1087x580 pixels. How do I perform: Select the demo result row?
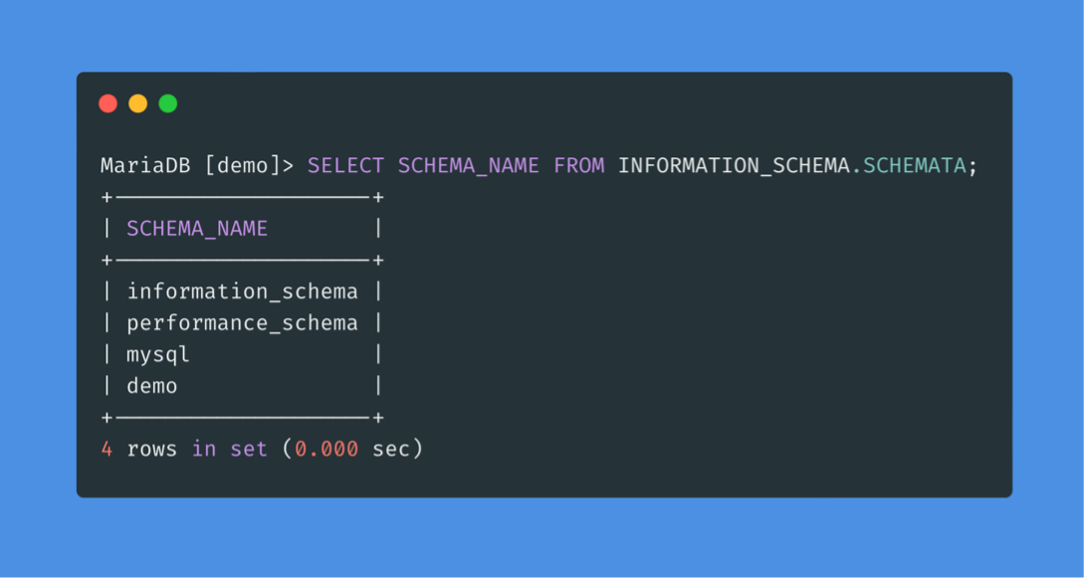tap(152, 386)
